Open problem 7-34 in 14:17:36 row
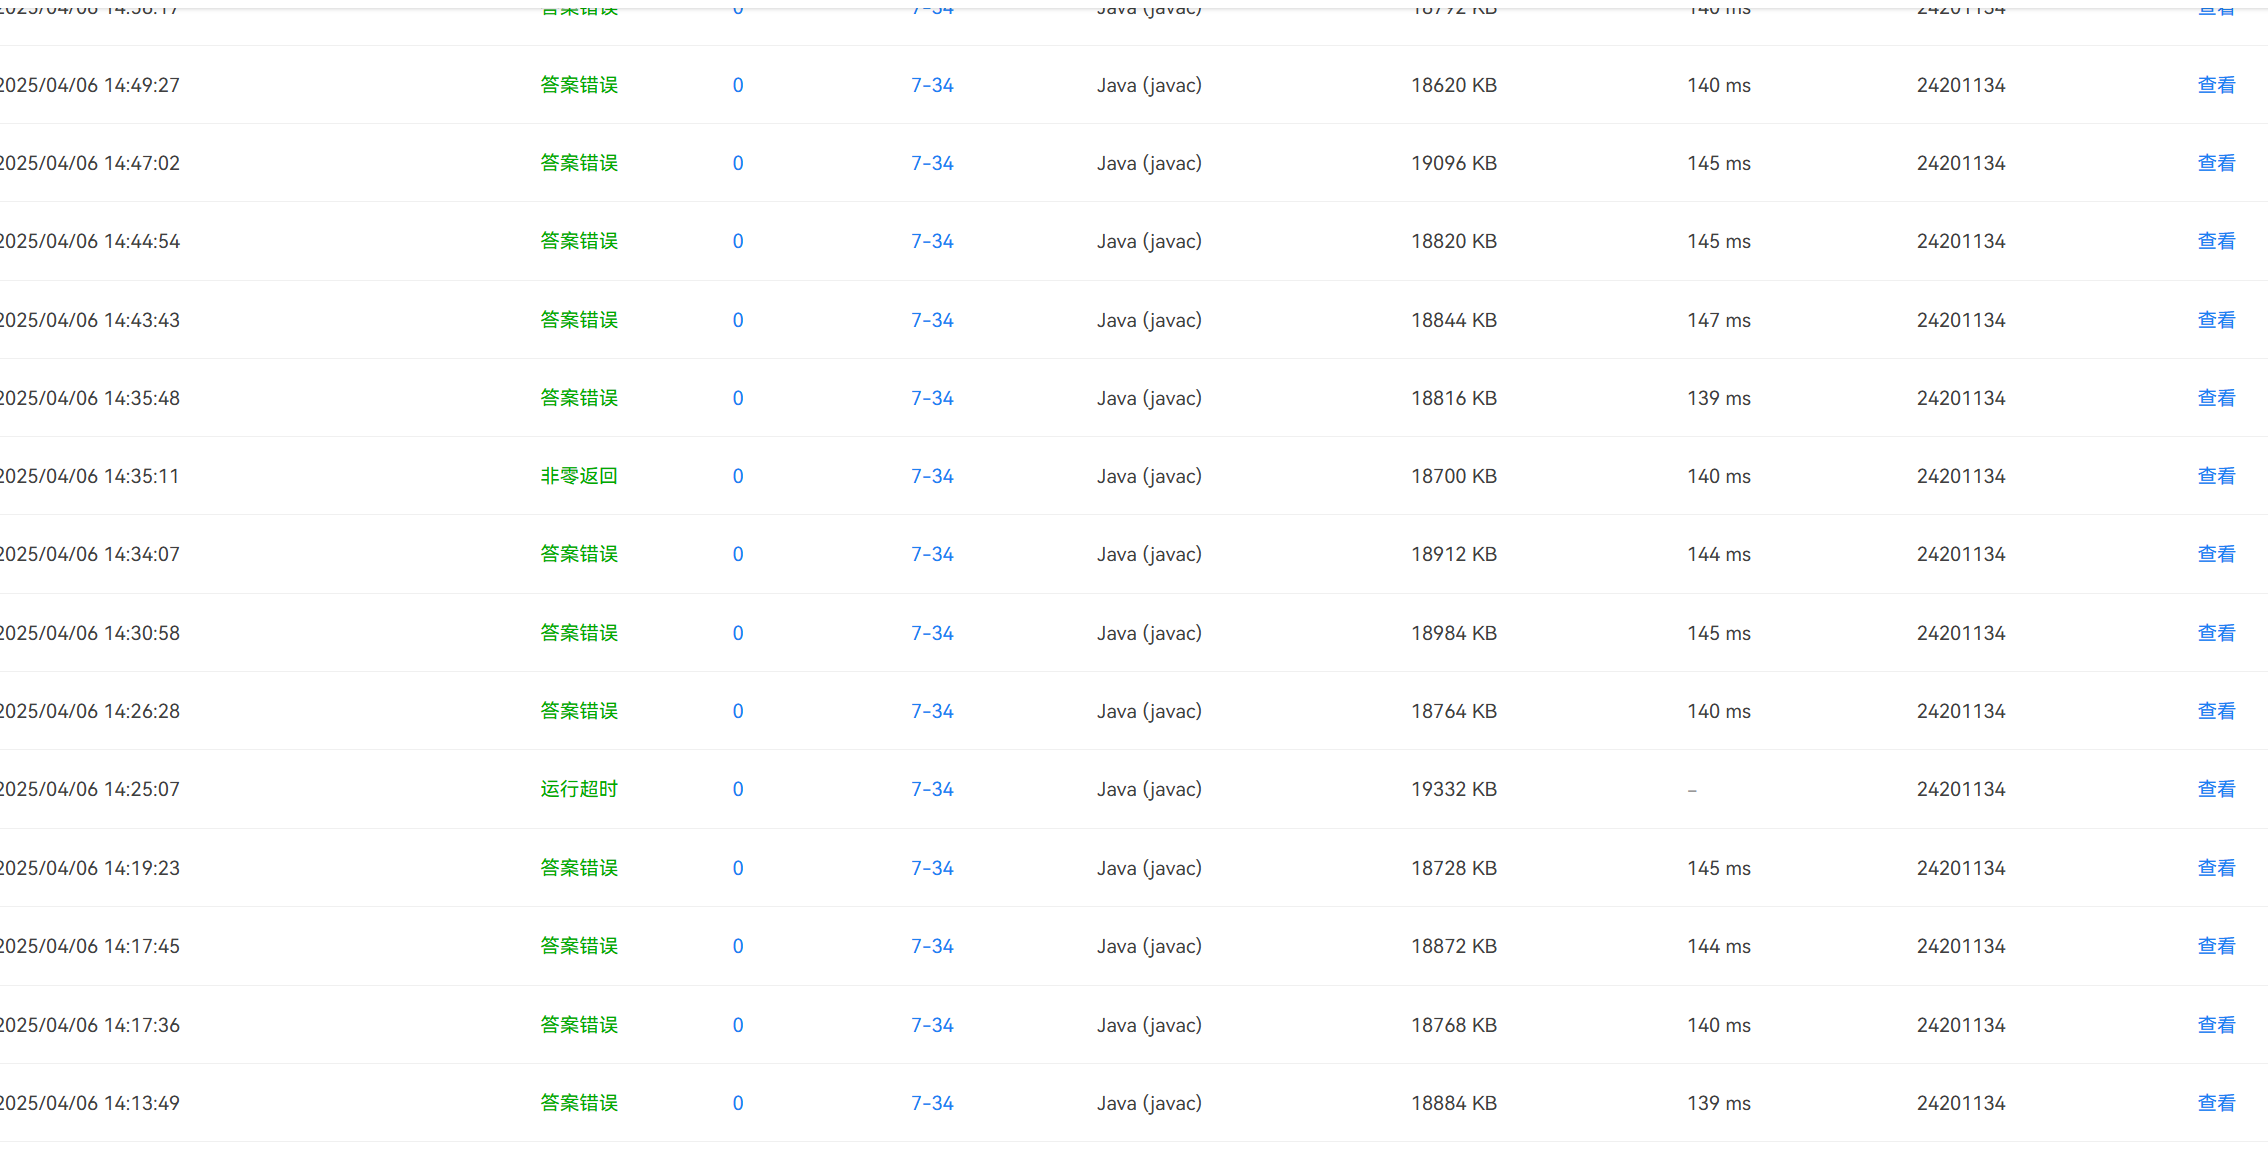Screen dimensions: 2268x1162 point(931,1025)
